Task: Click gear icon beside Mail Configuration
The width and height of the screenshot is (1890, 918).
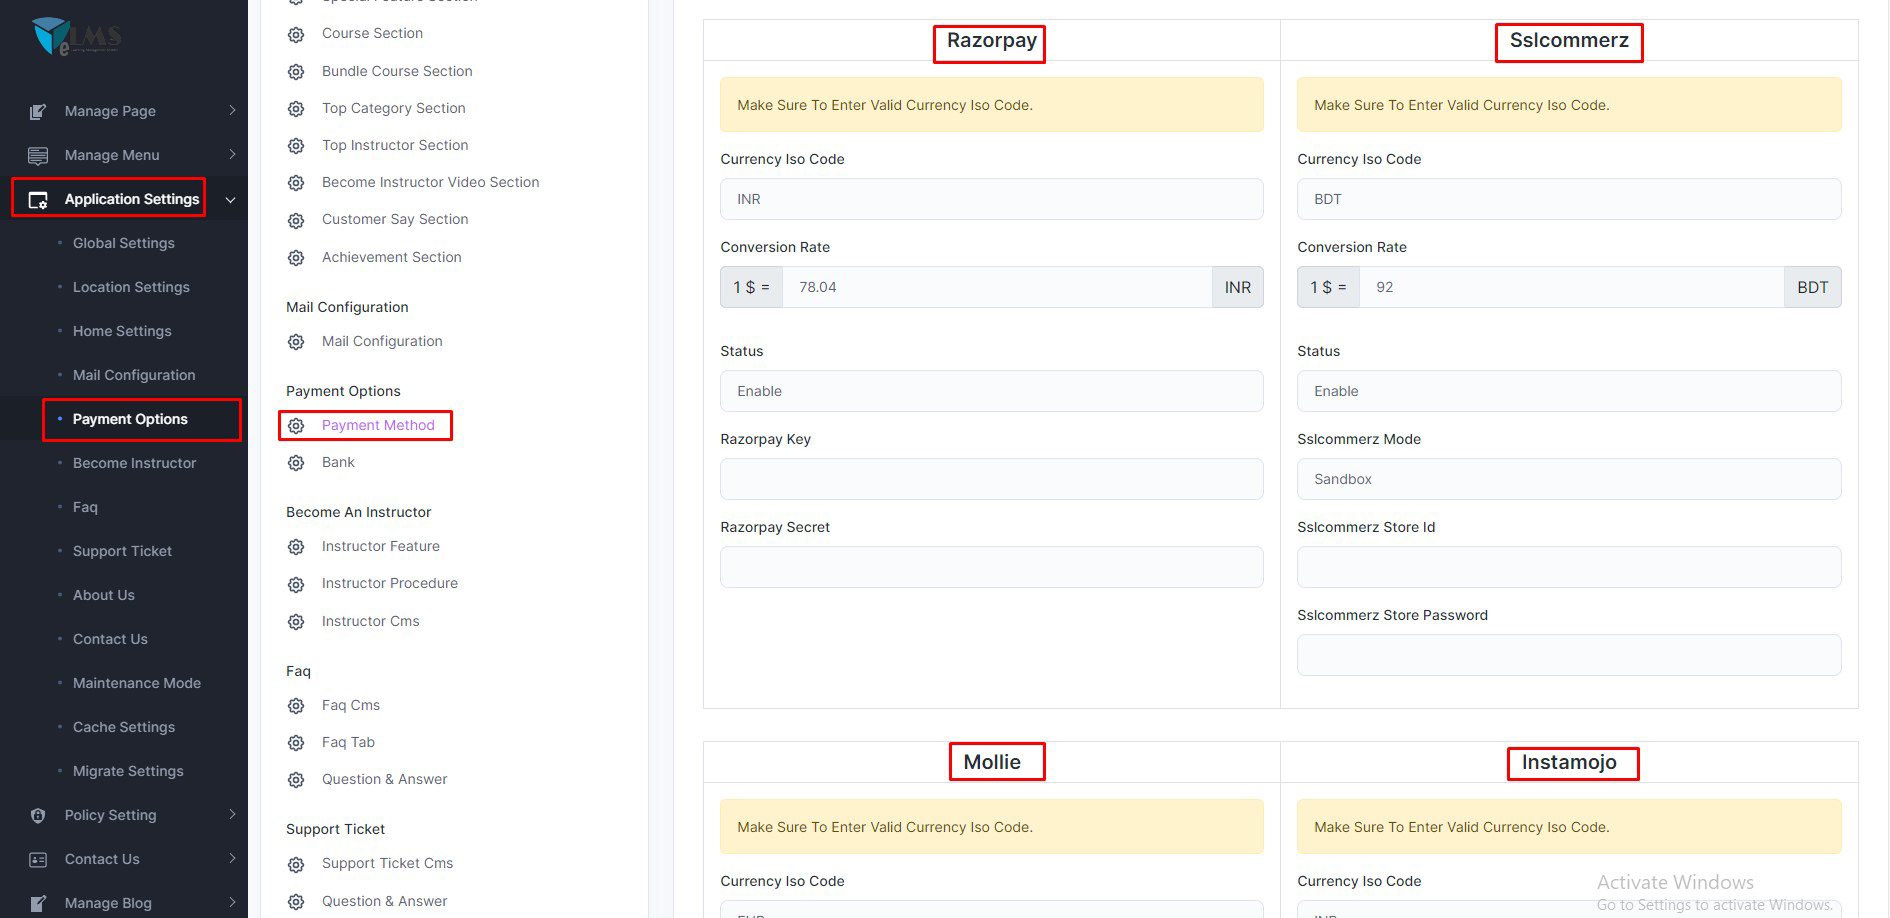Action: point(296,342)
